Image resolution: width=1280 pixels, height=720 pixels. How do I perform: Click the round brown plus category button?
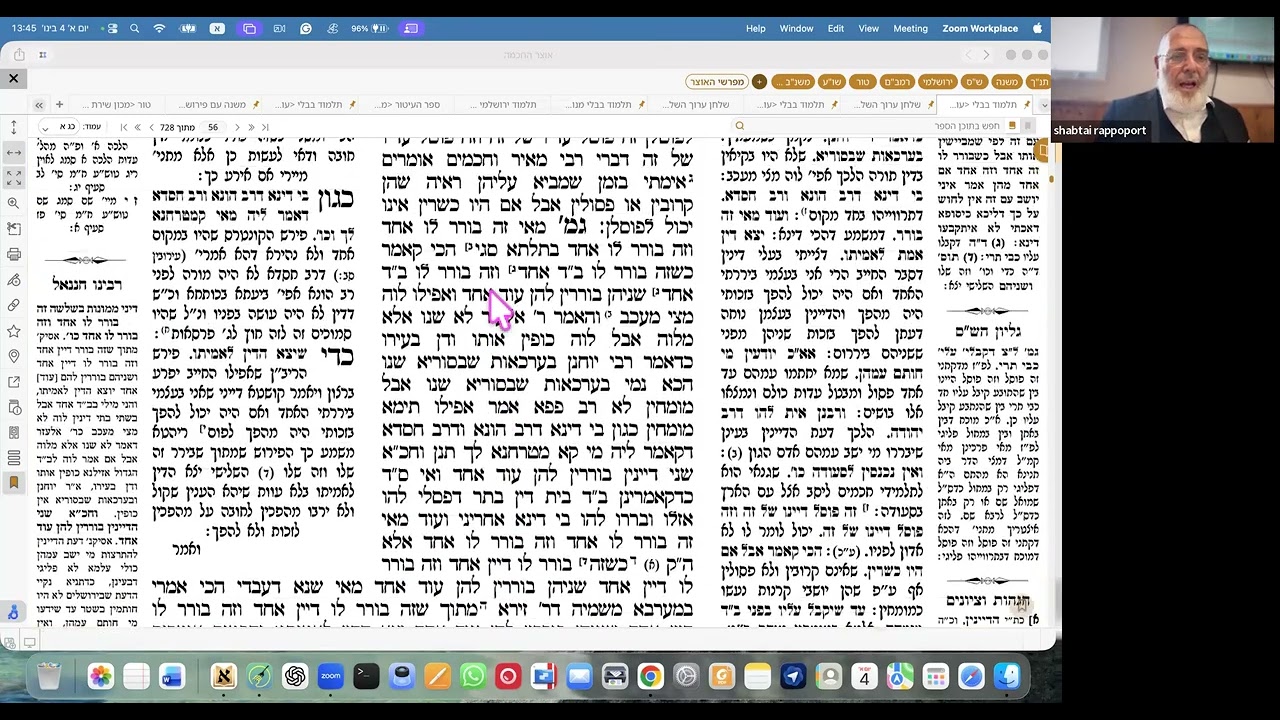(759, 82)
